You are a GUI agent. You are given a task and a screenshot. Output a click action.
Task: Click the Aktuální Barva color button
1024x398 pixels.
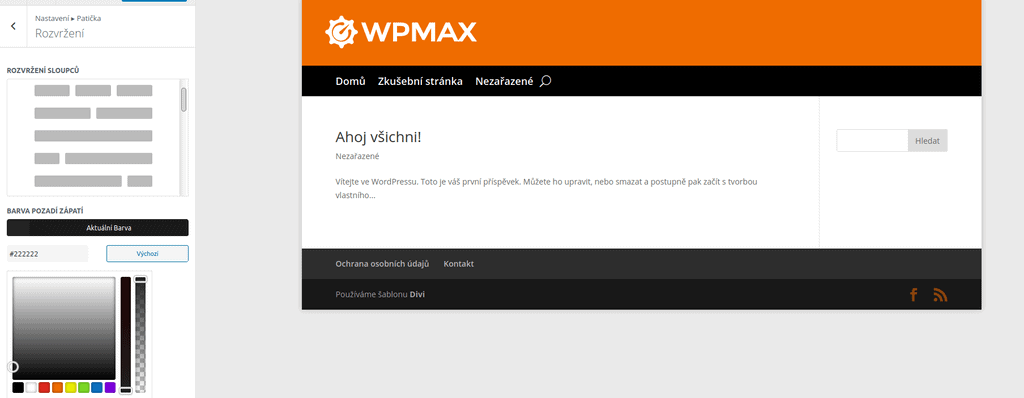(x=97, y=227)
